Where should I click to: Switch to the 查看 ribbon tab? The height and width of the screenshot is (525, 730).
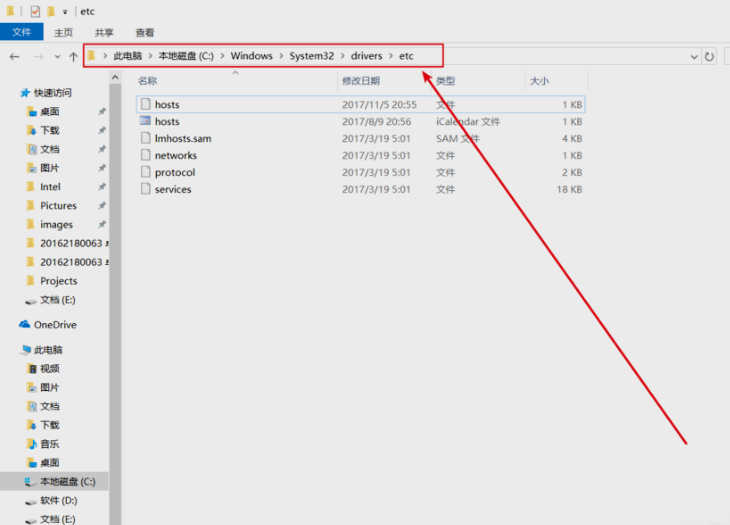click(145, 32)
